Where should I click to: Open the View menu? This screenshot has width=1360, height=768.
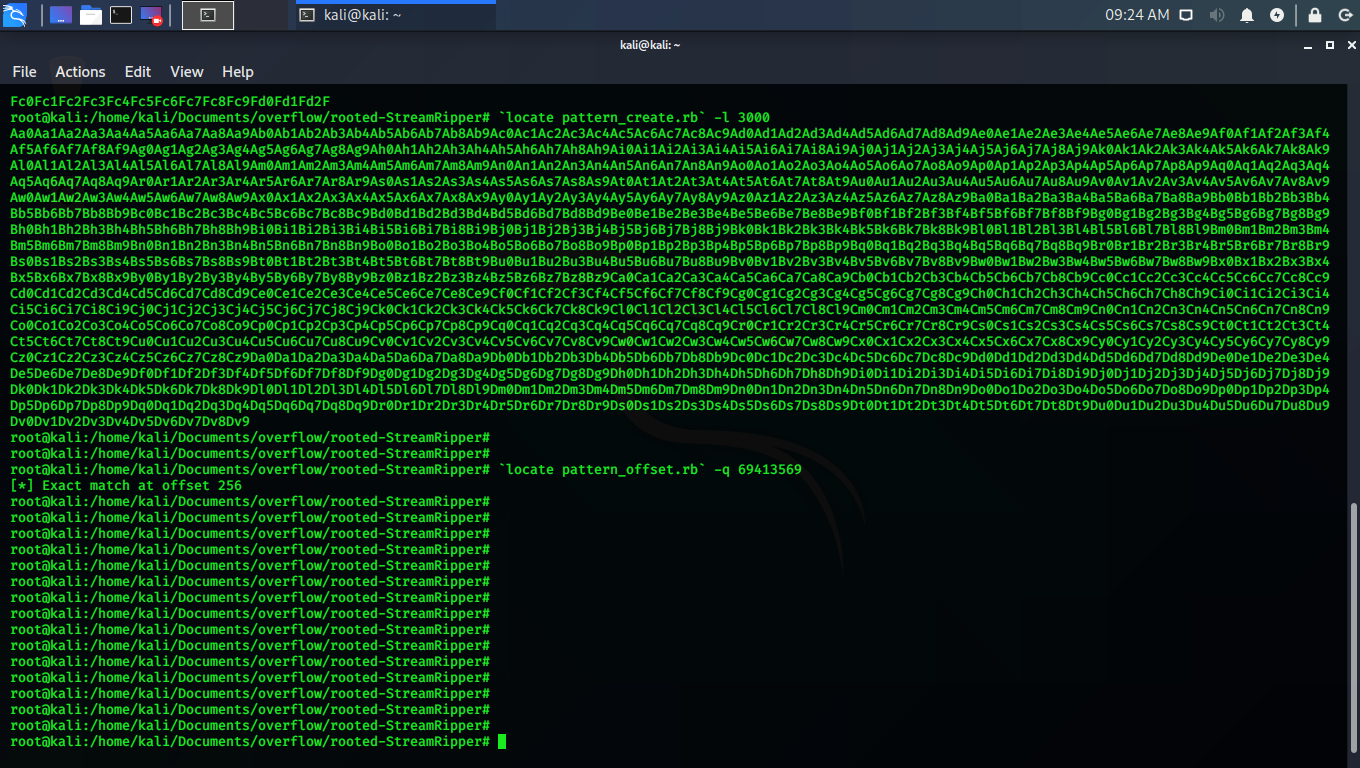[187, 72]
